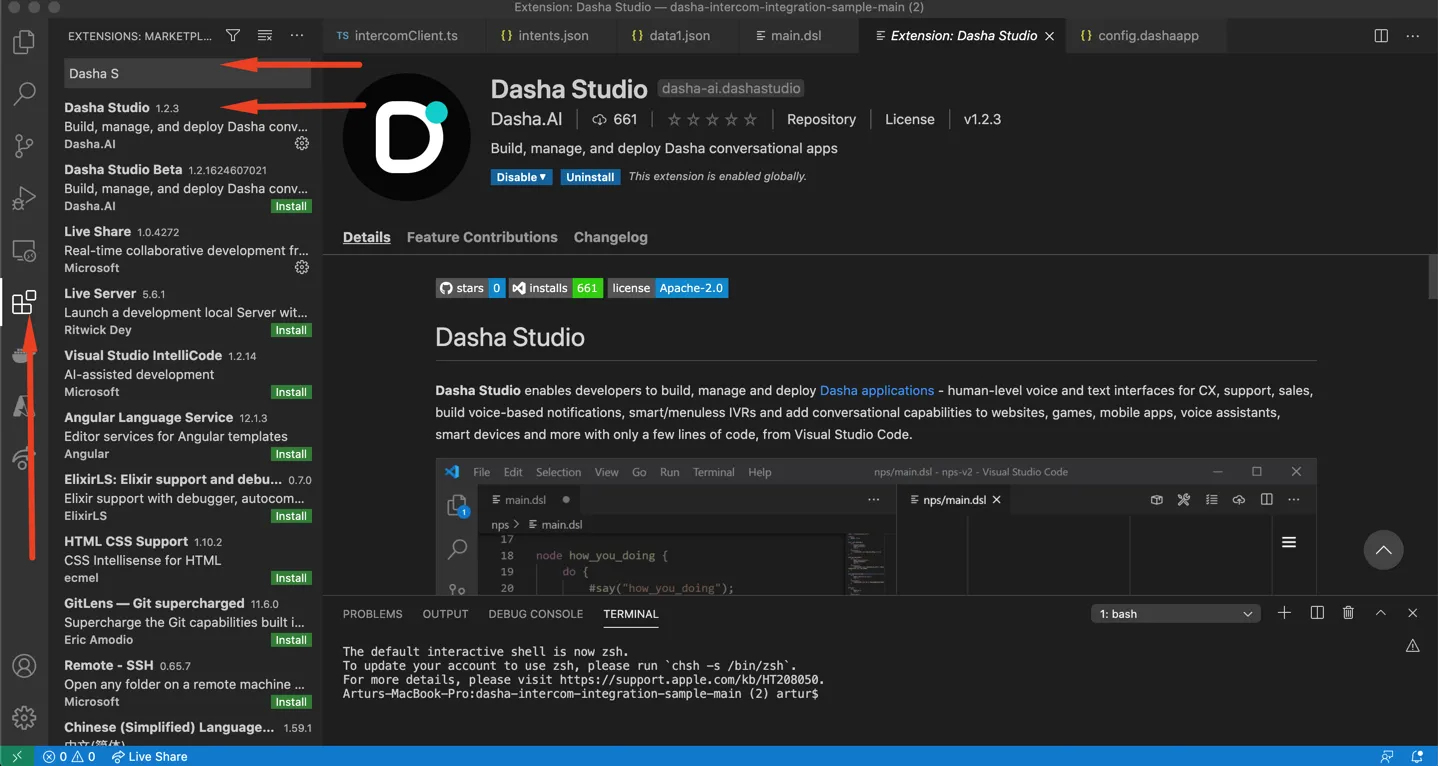Install Remote - SSH extension
The width and height of the screenshot is (1439, 766).
coord(291,702)
